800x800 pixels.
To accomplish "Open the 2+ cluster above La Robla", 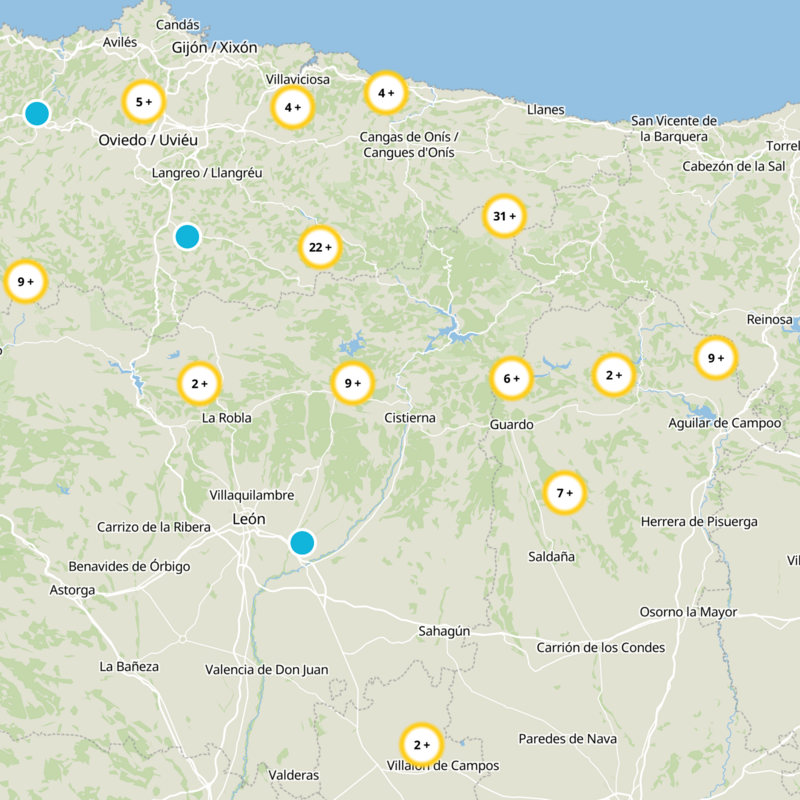I will click(199, 384).
